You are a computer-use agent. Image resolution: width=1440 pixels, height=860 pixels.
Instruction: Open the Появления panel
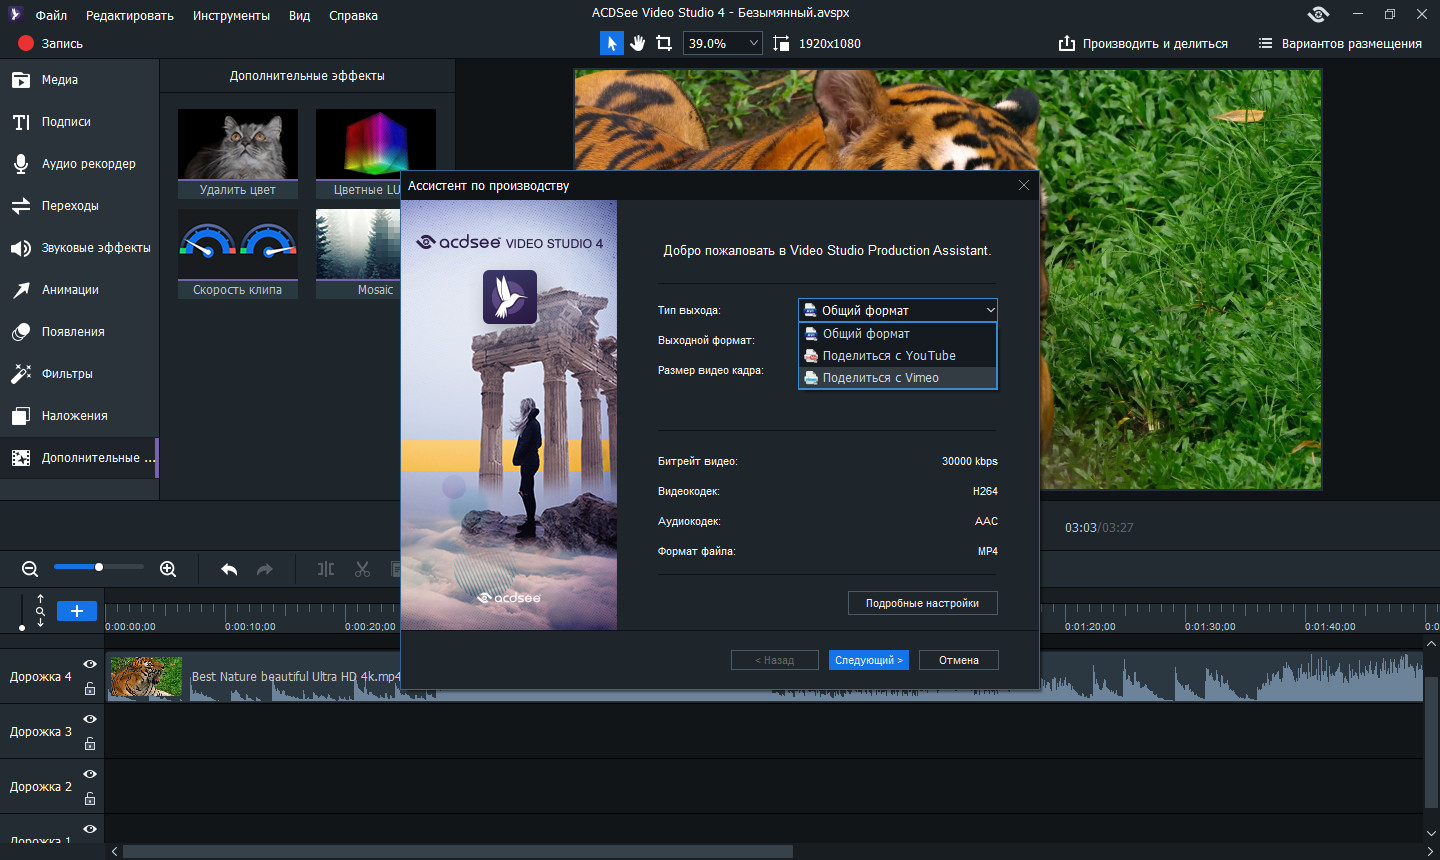coord(79,332)
